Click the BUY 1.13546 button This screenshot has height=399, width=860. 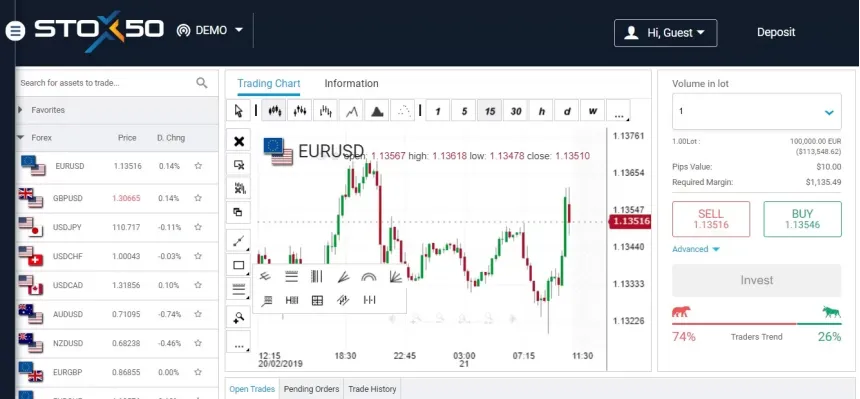click(802, 219)
